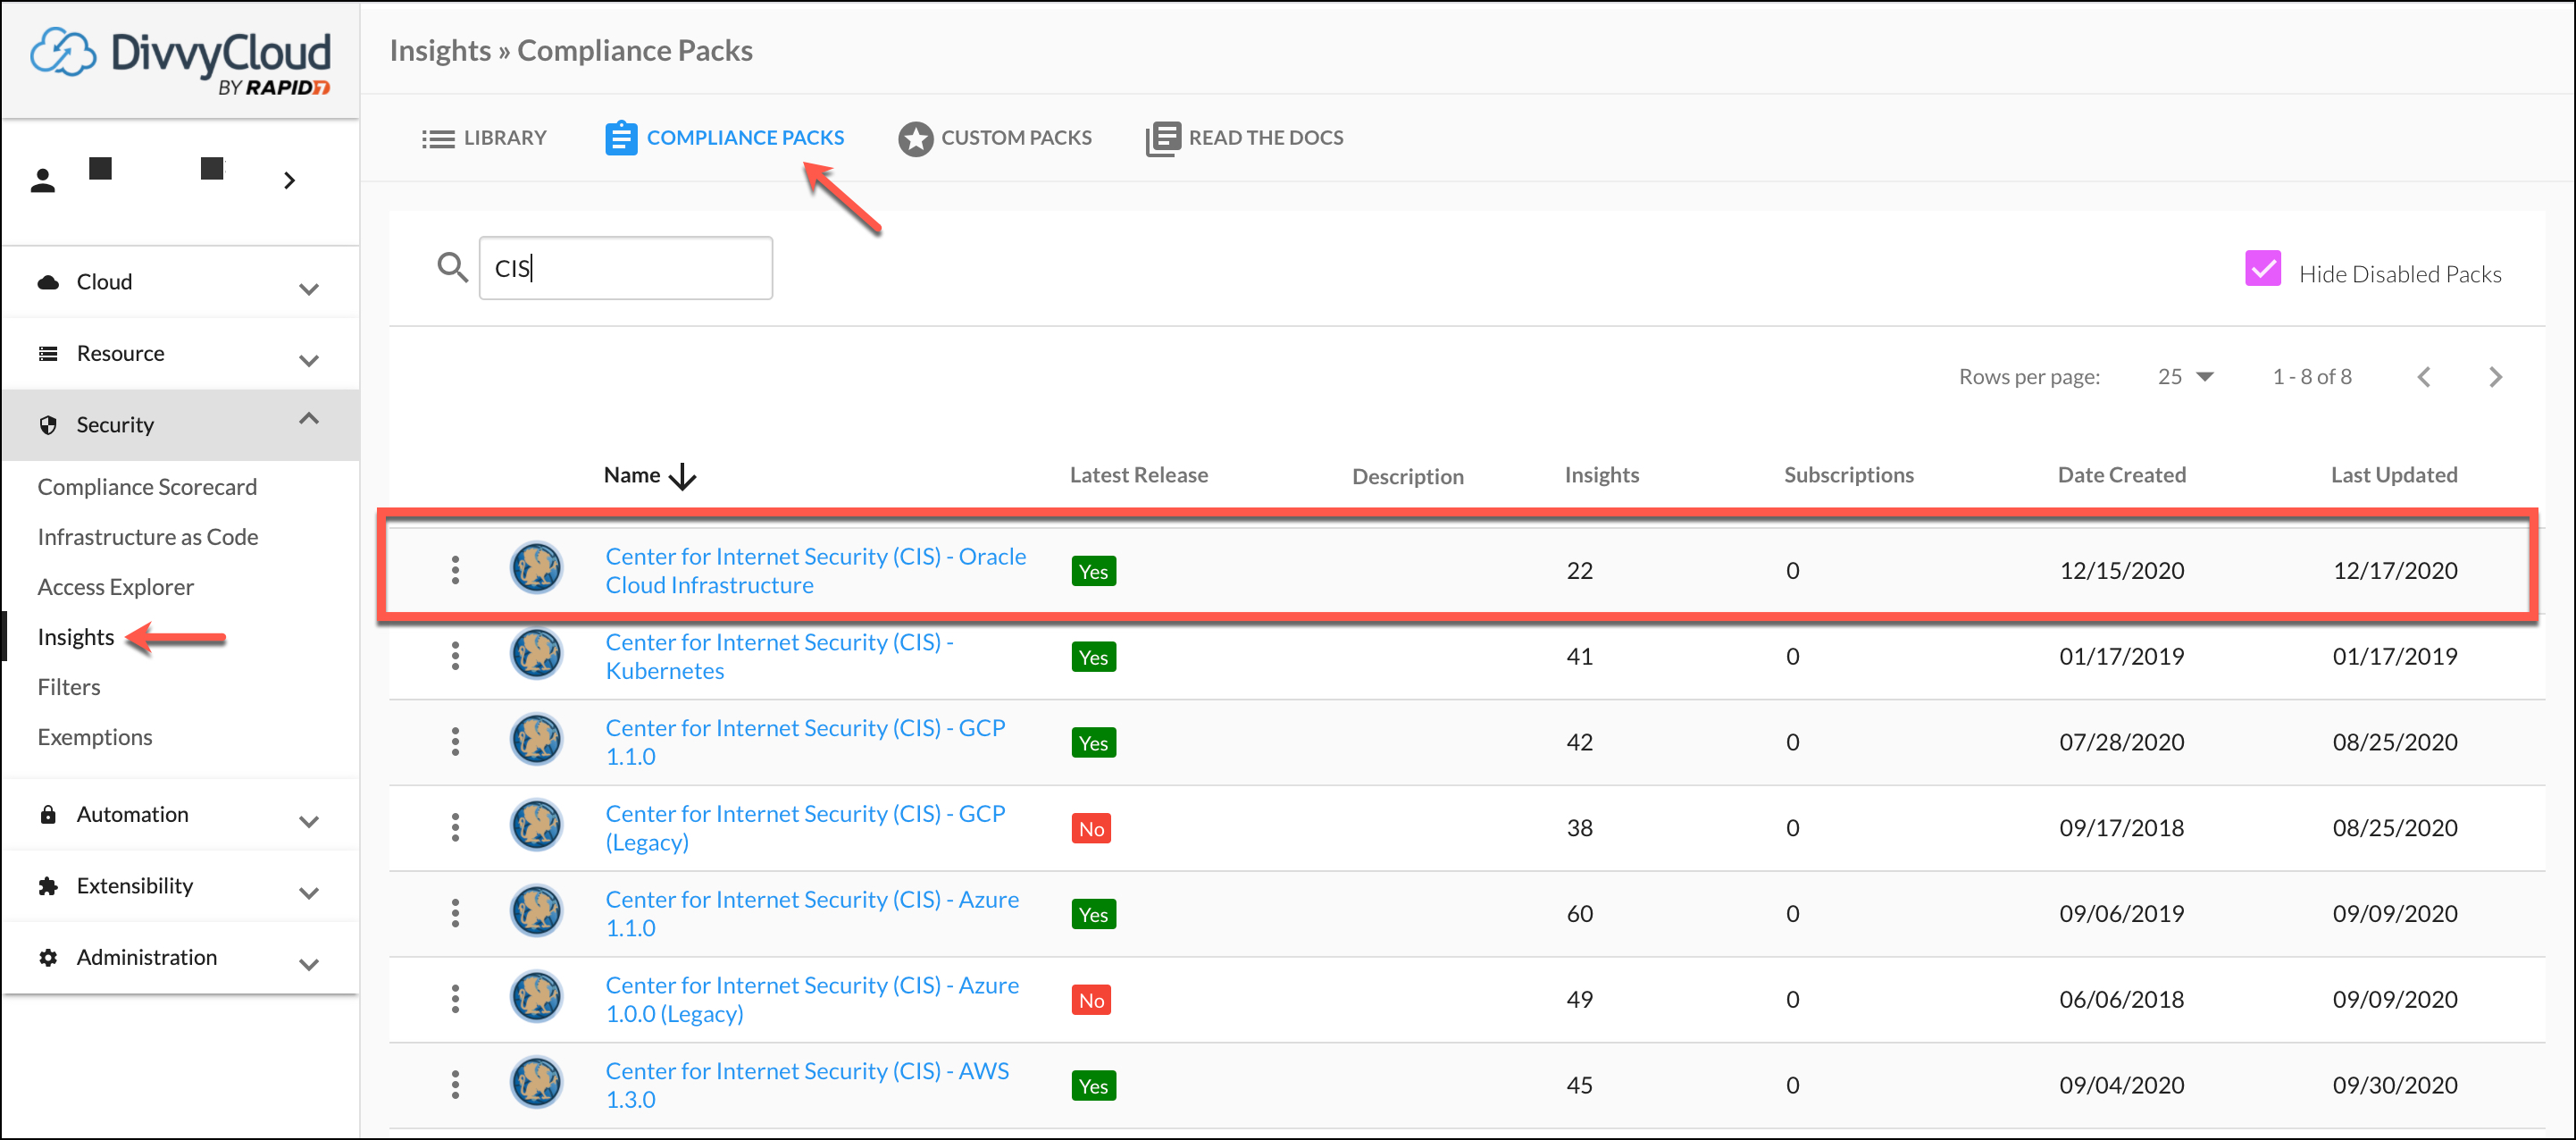Expand the Extensibility menu section

coord(180,886)
